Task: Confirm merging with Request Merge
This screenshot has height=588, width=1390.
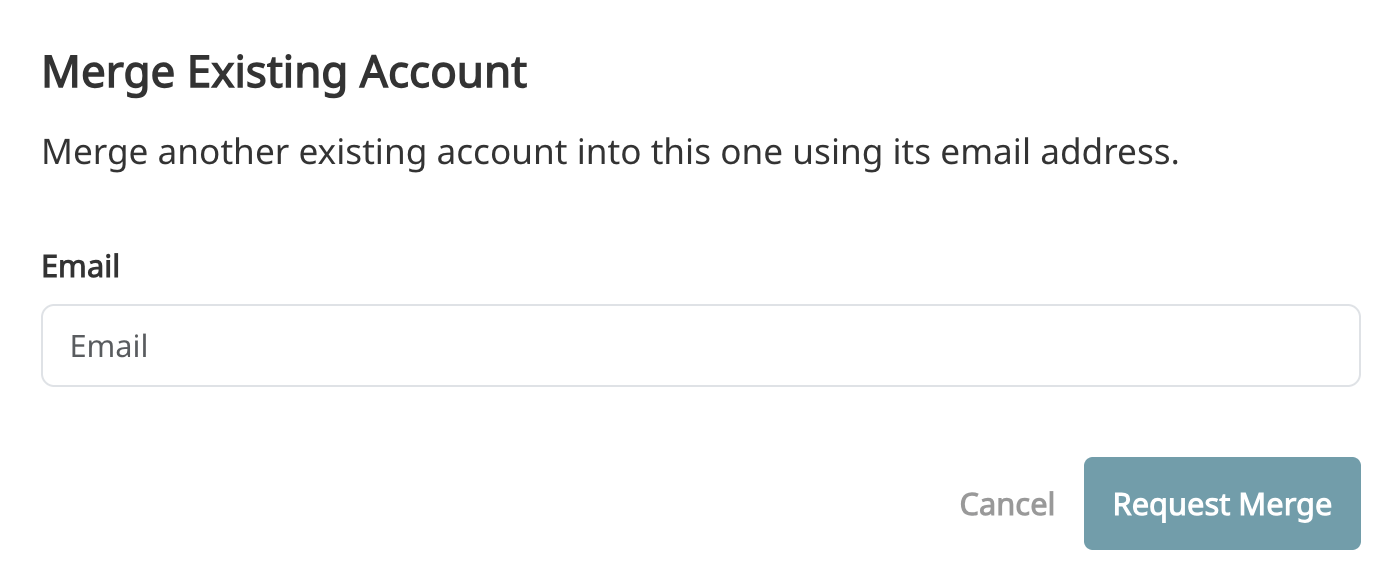Action: 1221,504
